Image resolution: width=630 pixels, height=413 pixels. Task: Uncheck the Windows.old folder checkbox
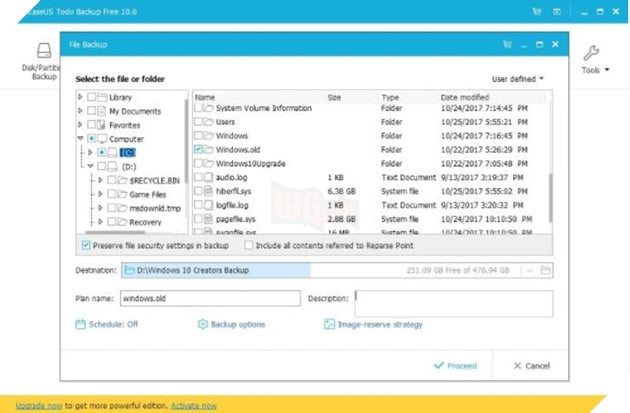pyautogui.click(x=198, y=149)
